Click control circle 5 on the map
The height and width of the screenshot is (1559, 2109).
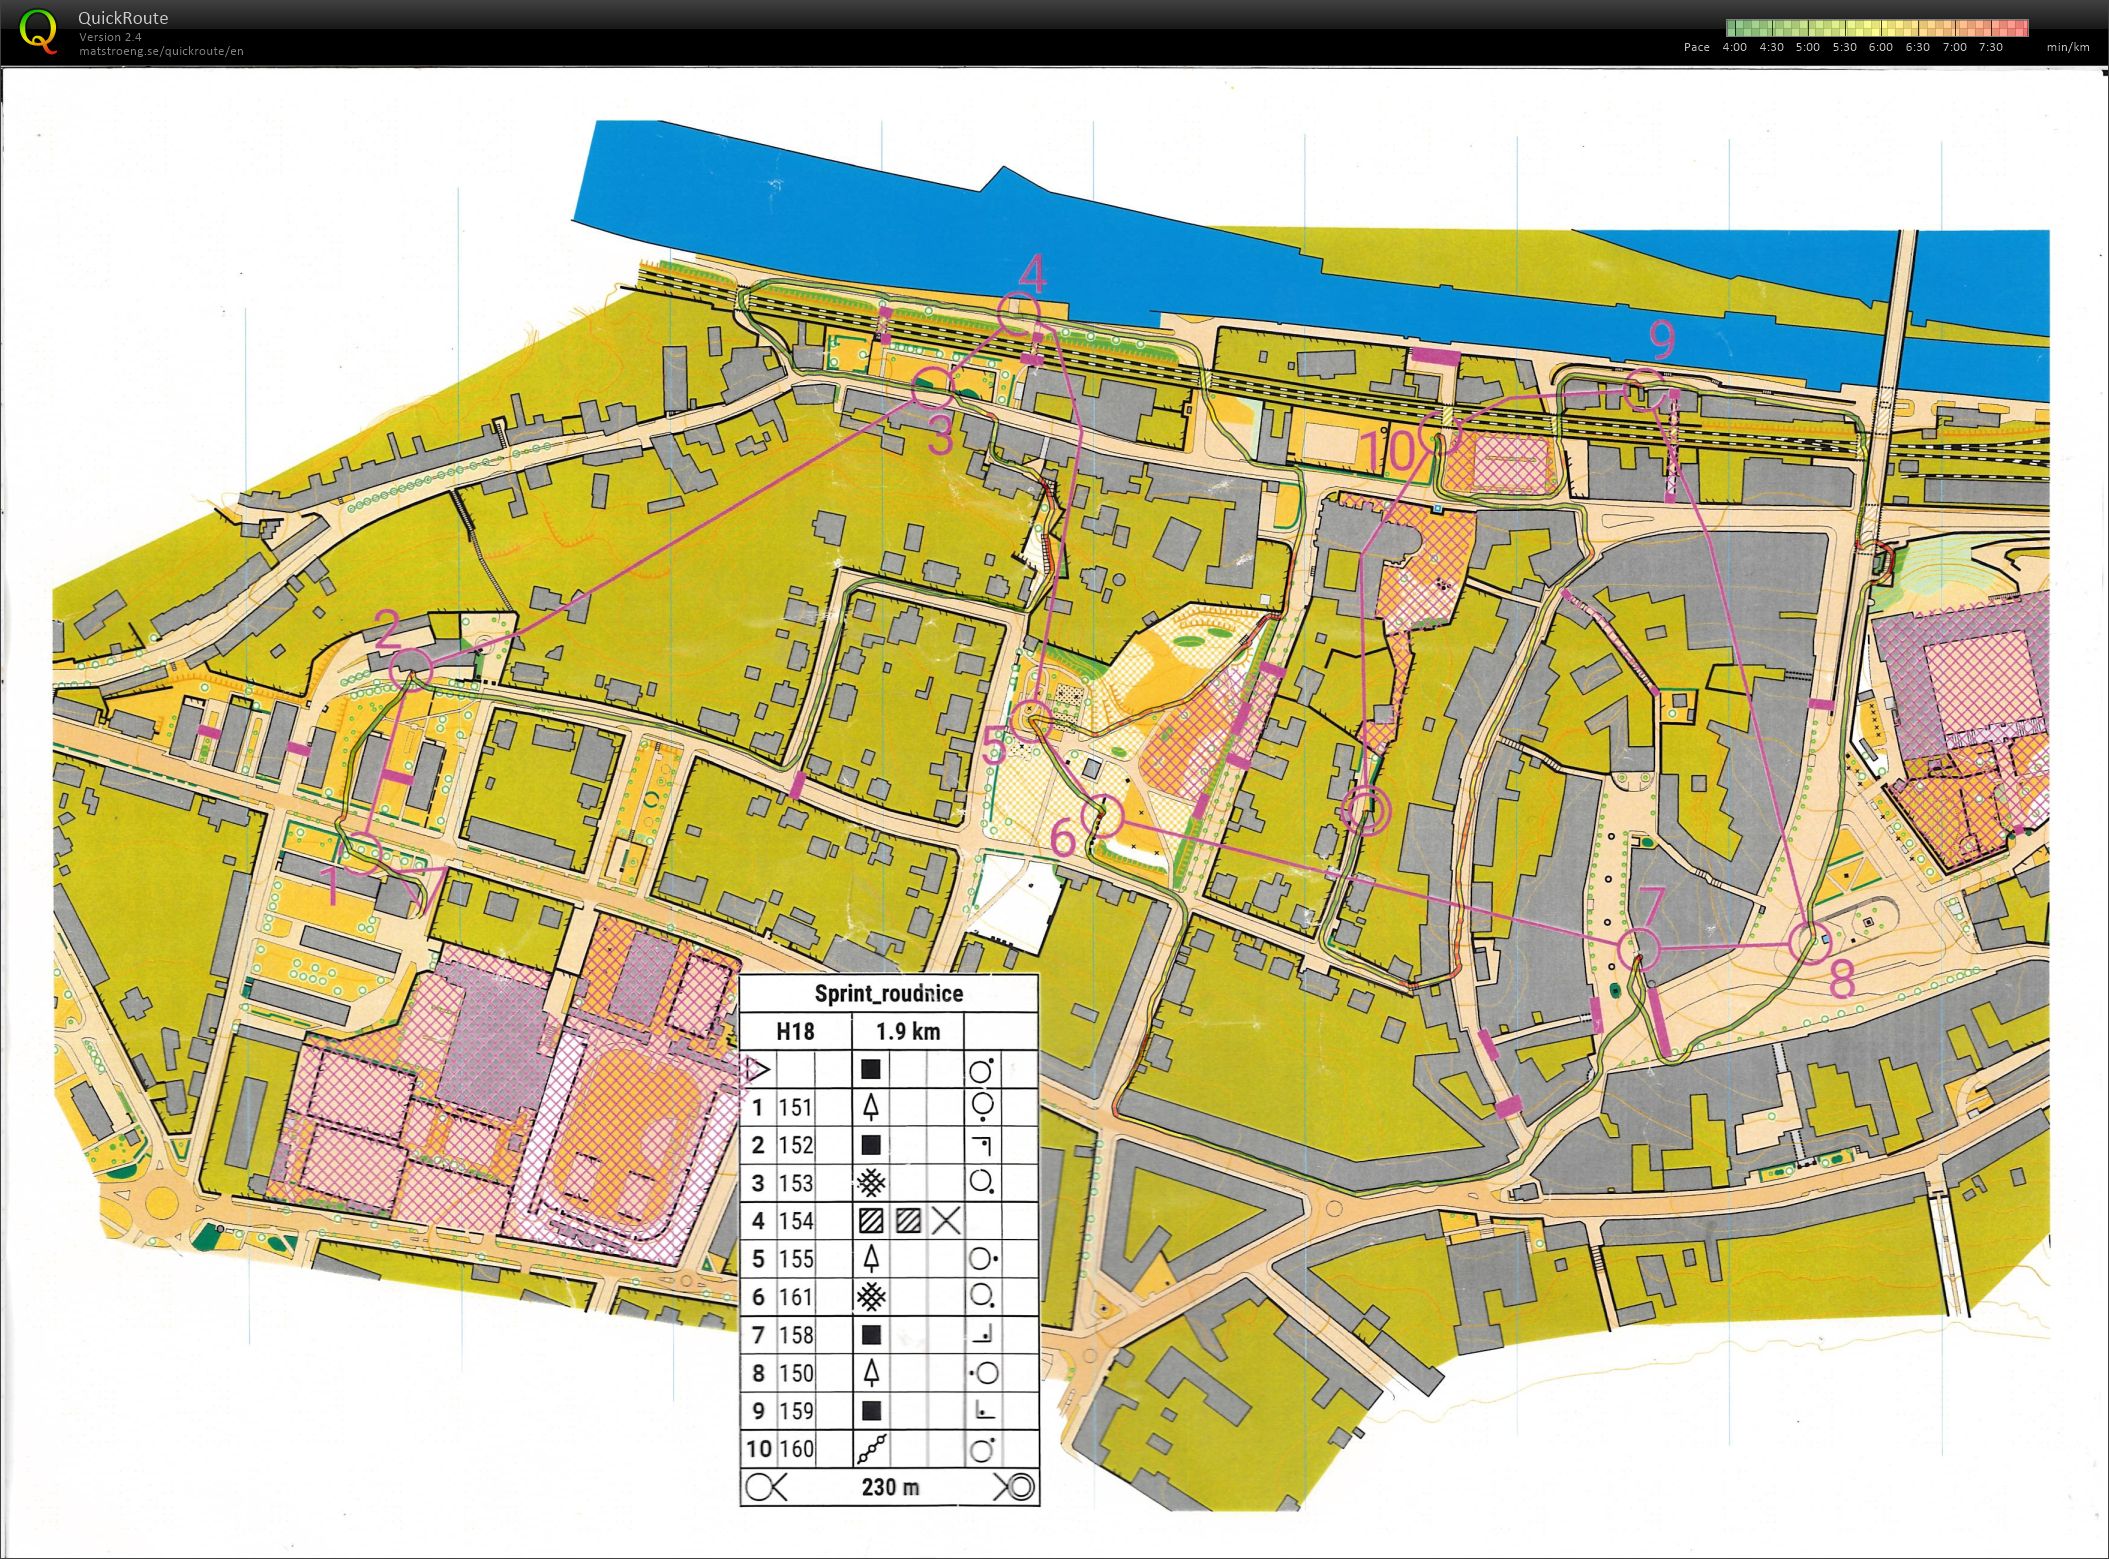(1031, 719)
